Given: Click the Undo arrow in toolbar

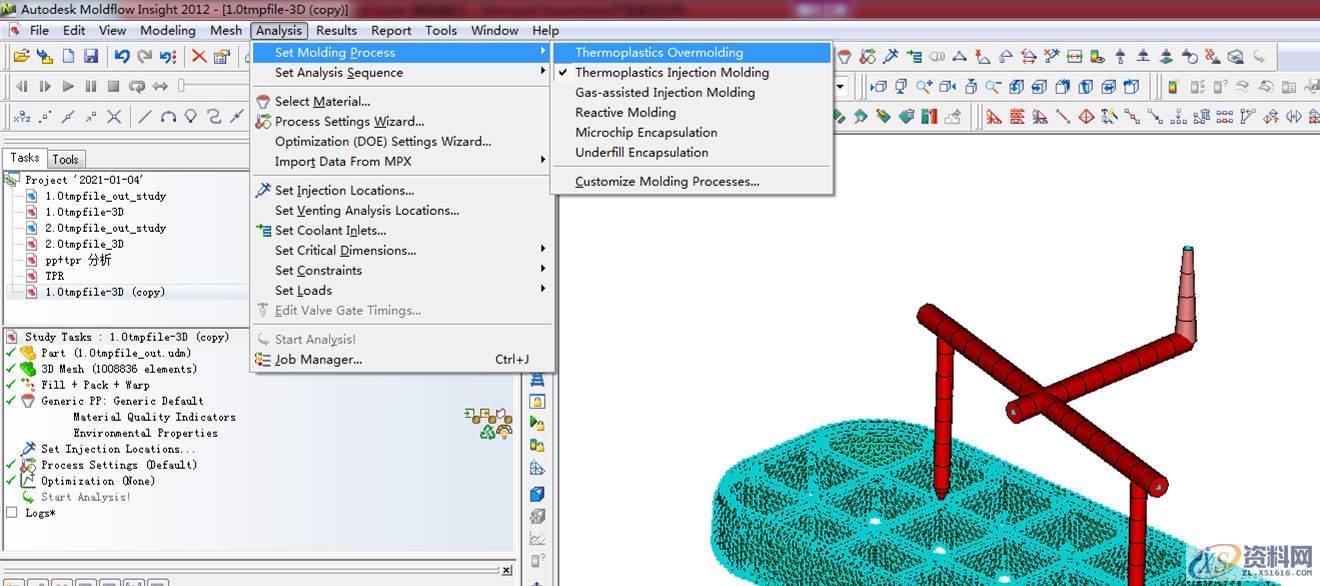Looking at the screenshot, I should pyautogui.click(x=122, y=57).
